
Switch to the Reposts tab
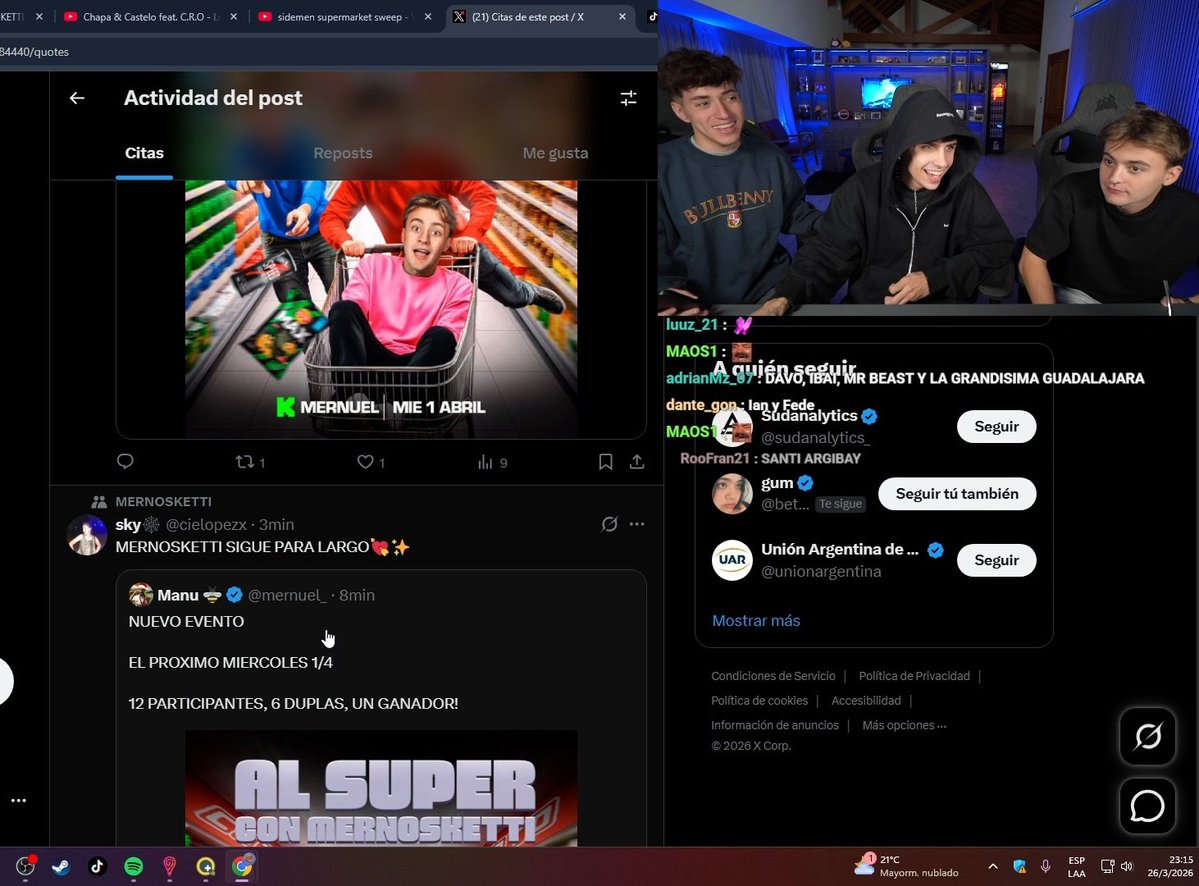(x=343, y=153)
